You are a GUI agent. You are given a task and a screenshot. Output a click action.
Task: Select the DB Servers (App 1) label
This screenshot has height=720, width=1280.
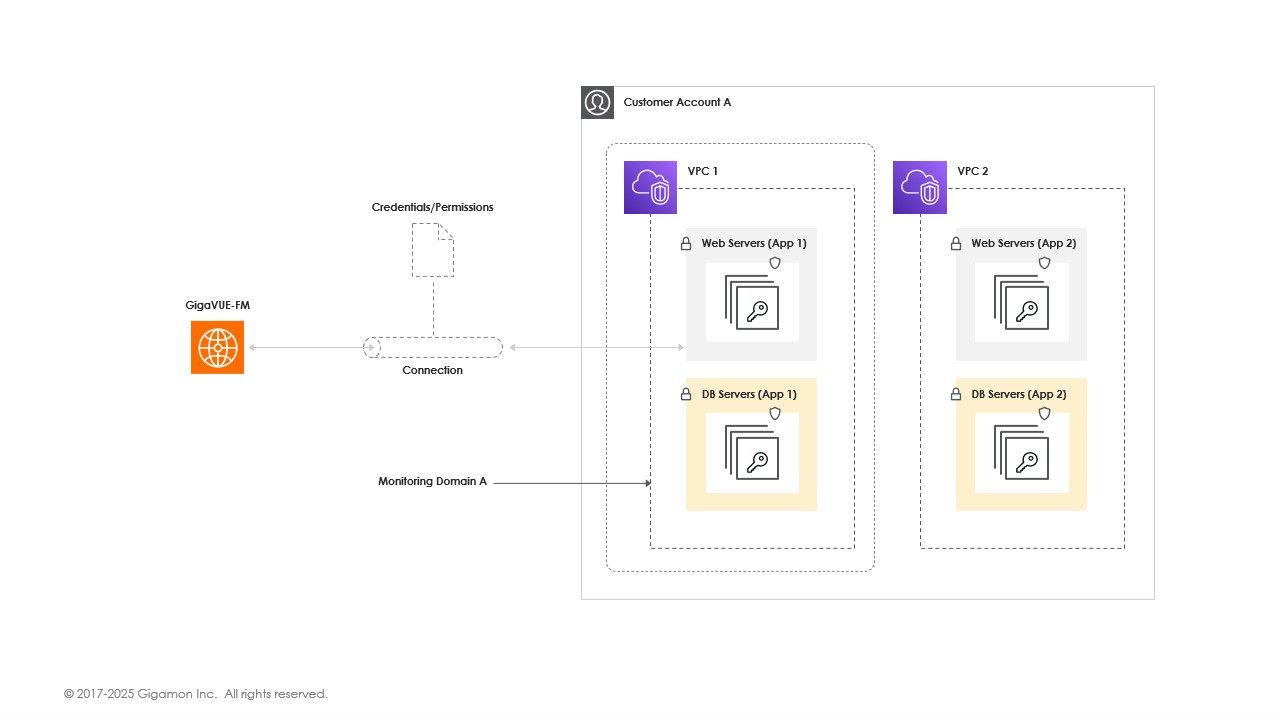(x=749, y=395)
